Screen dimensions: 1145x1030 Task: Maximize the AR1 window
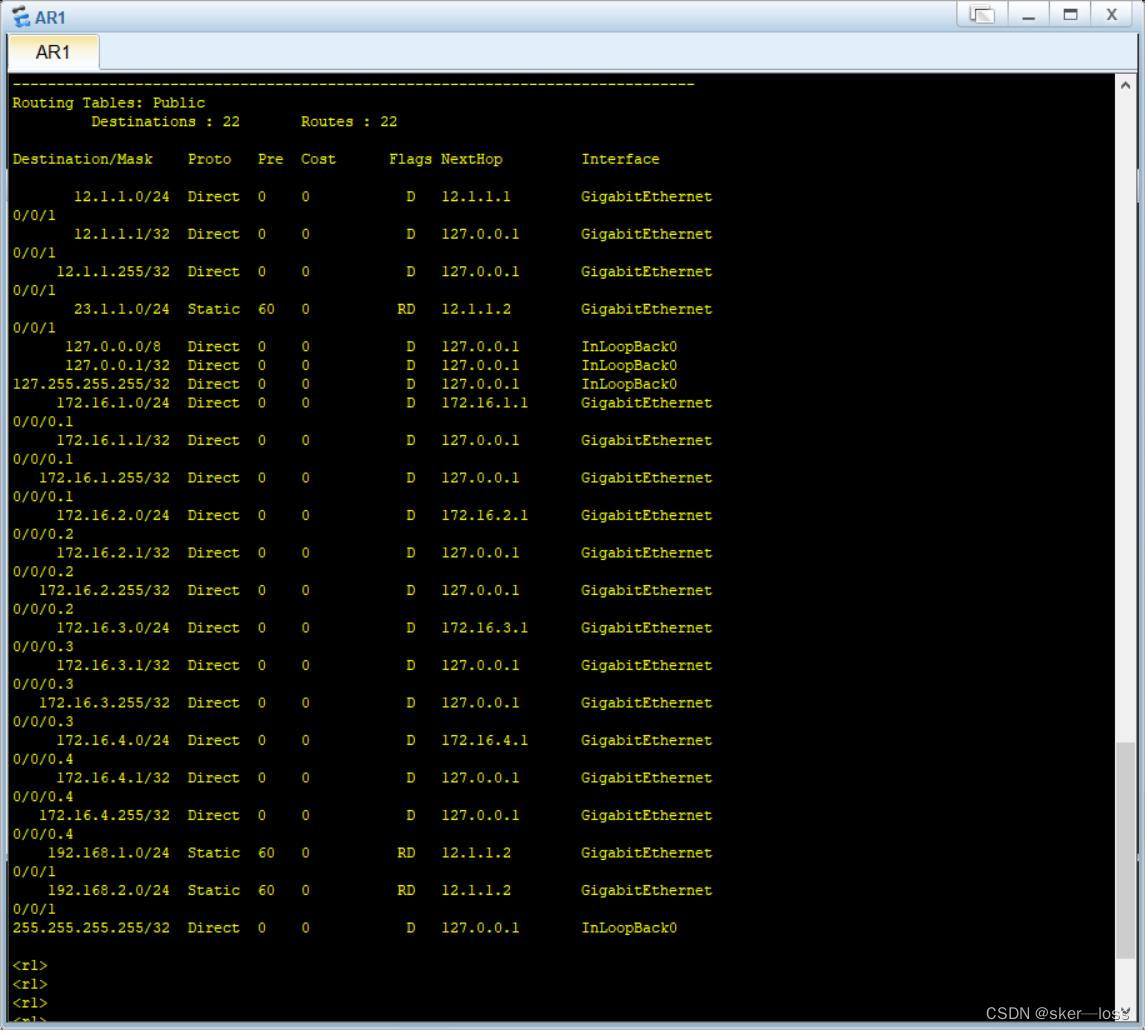tap(1071, 15)
